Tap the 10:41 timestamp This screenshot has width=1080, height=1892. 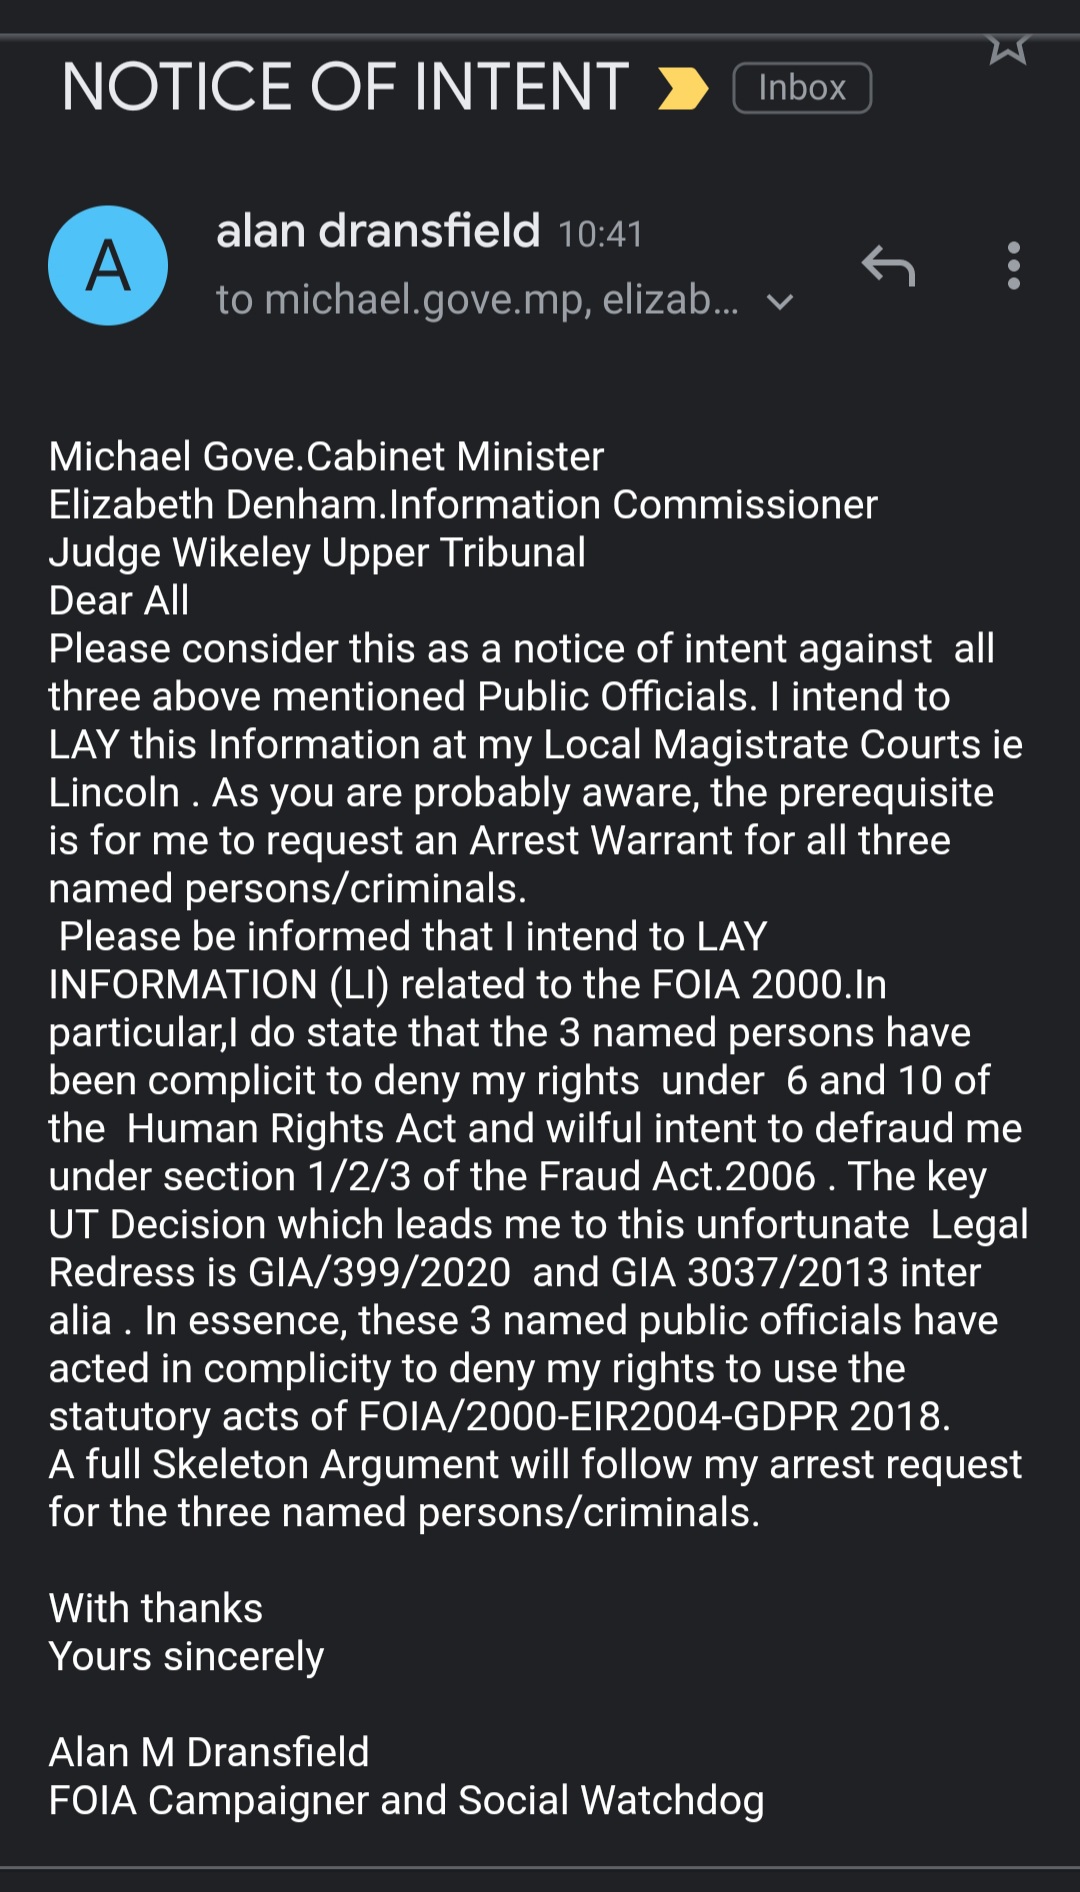click(x=600, y=234)
